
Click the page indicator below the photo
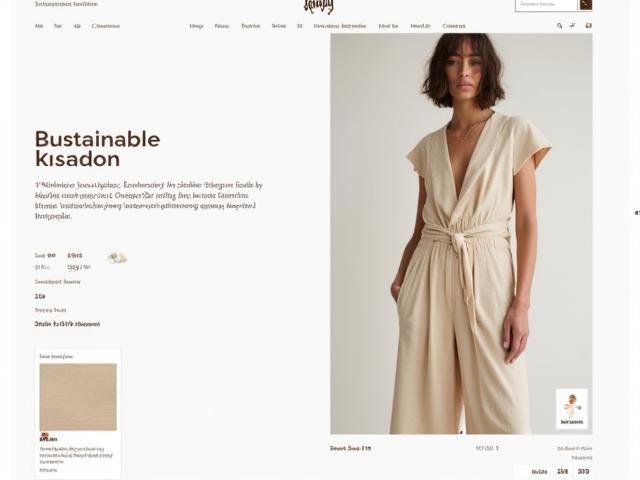point(487,448)
